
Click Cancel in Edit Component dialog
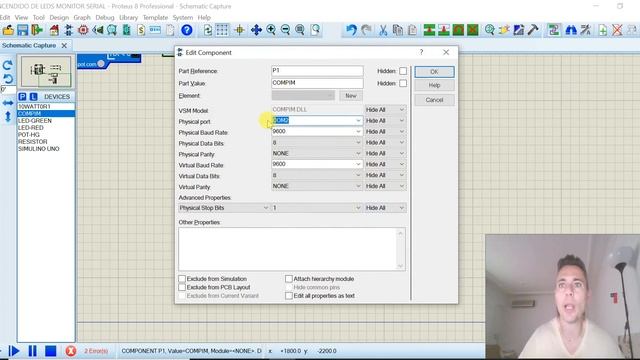pyautogui.click(x=434, y=100)
